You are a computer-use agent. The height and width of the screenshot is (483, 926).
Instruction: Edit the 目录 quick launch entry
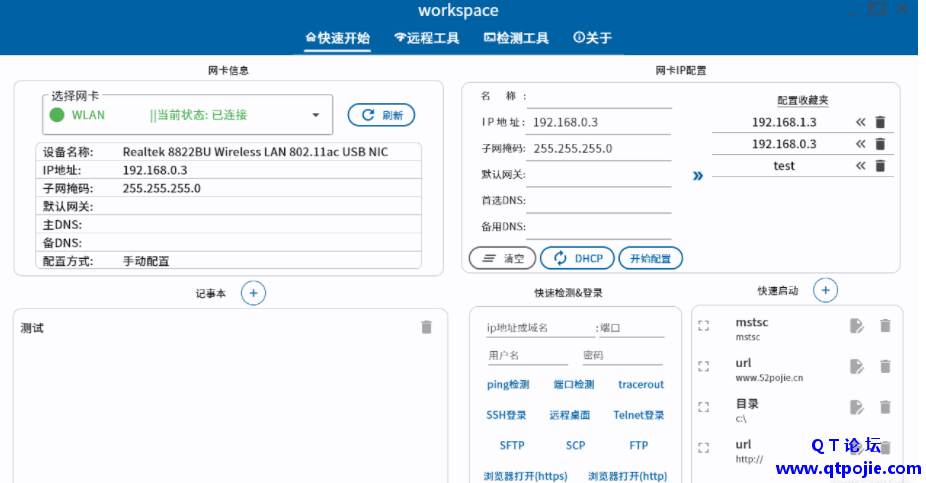tap(857, 407)
